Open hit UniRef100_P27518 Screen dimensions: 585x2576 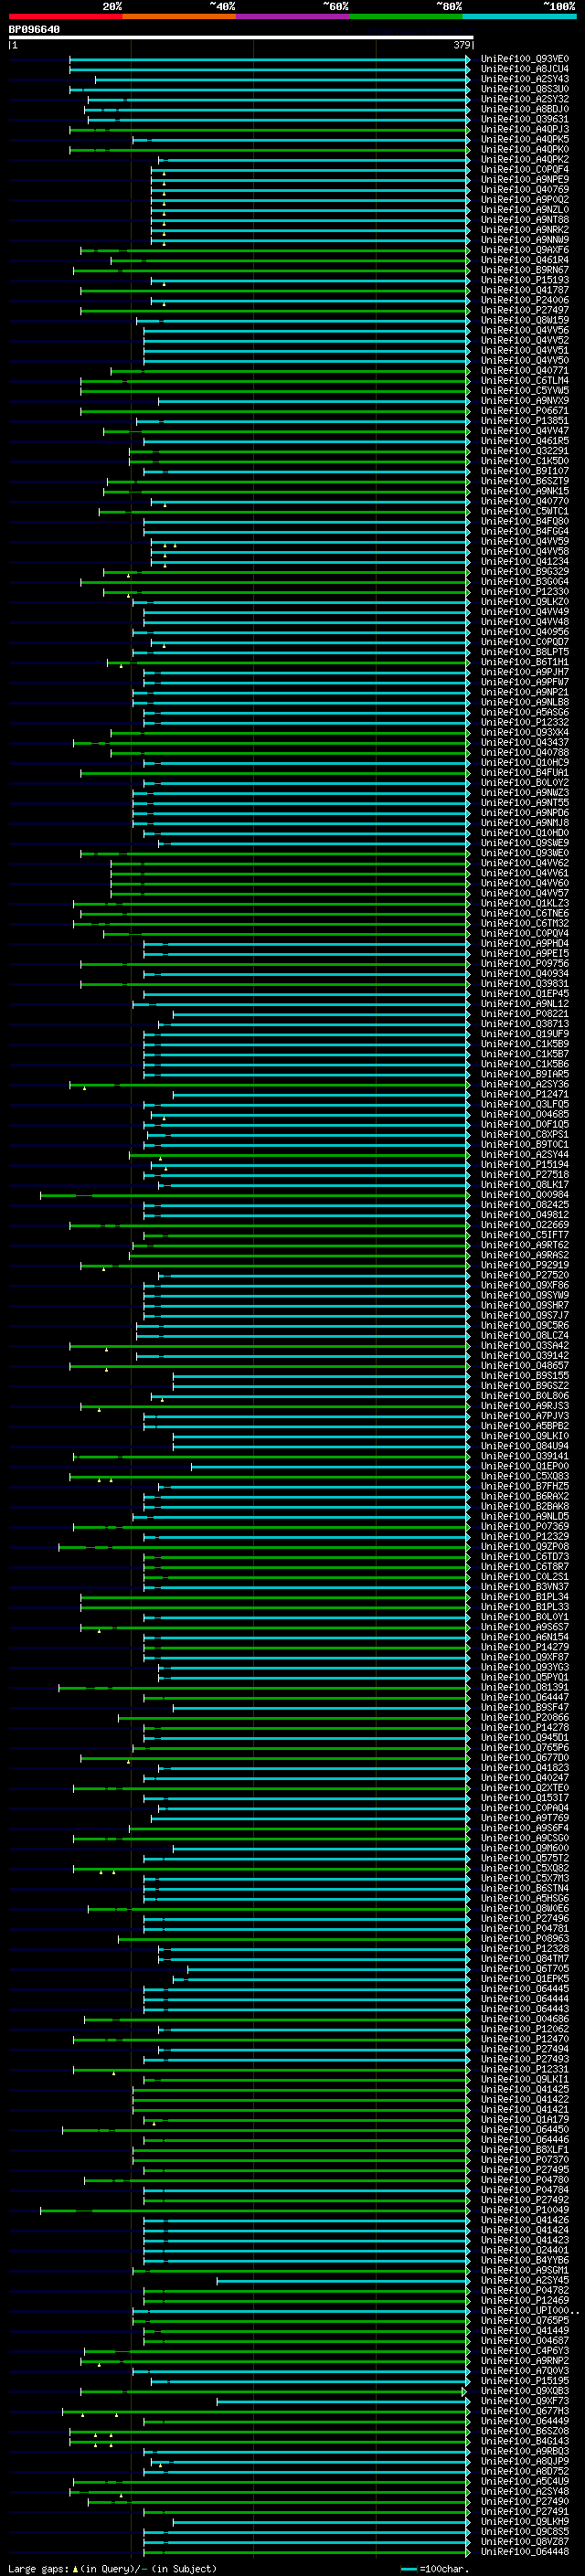(524, 1175)
